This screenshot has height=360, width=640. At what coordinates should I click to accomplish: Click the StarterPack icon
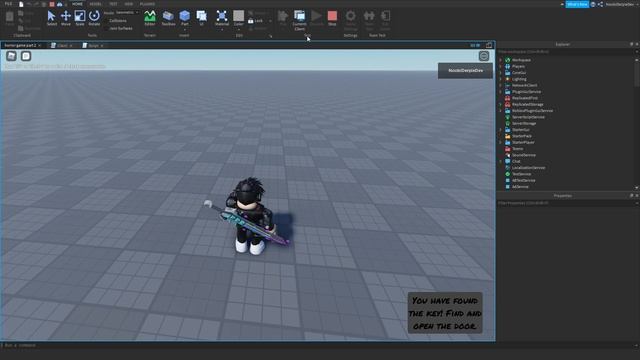click(508, 136)
